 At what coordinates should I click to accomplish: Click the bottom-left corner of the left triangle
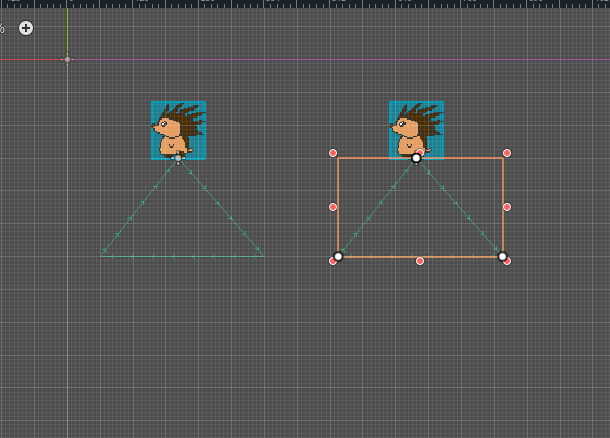pyautogui.click(x=102, y=256)
